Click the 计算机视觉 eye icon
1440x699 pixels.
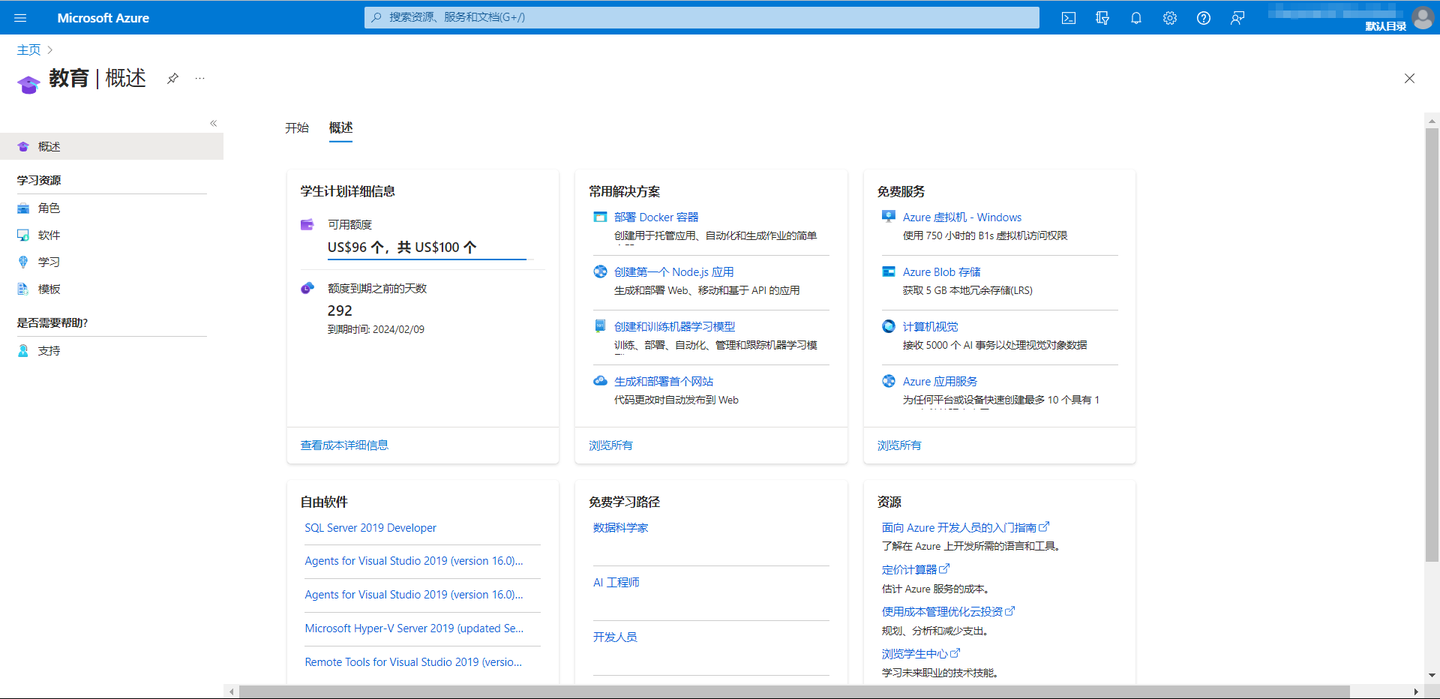pyautogui.click(x=888, y=326)
